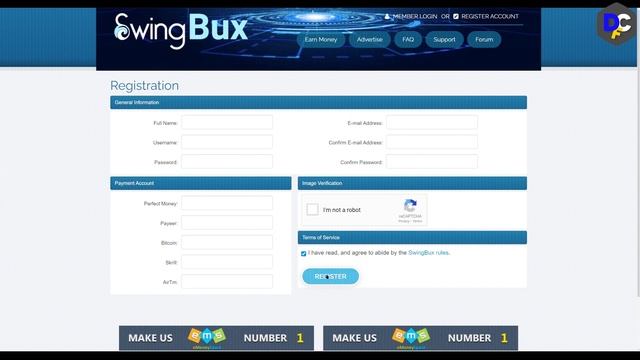
Task: Check the I'm not a robot box
Action: pyautogui.click(x=313, y=209)
